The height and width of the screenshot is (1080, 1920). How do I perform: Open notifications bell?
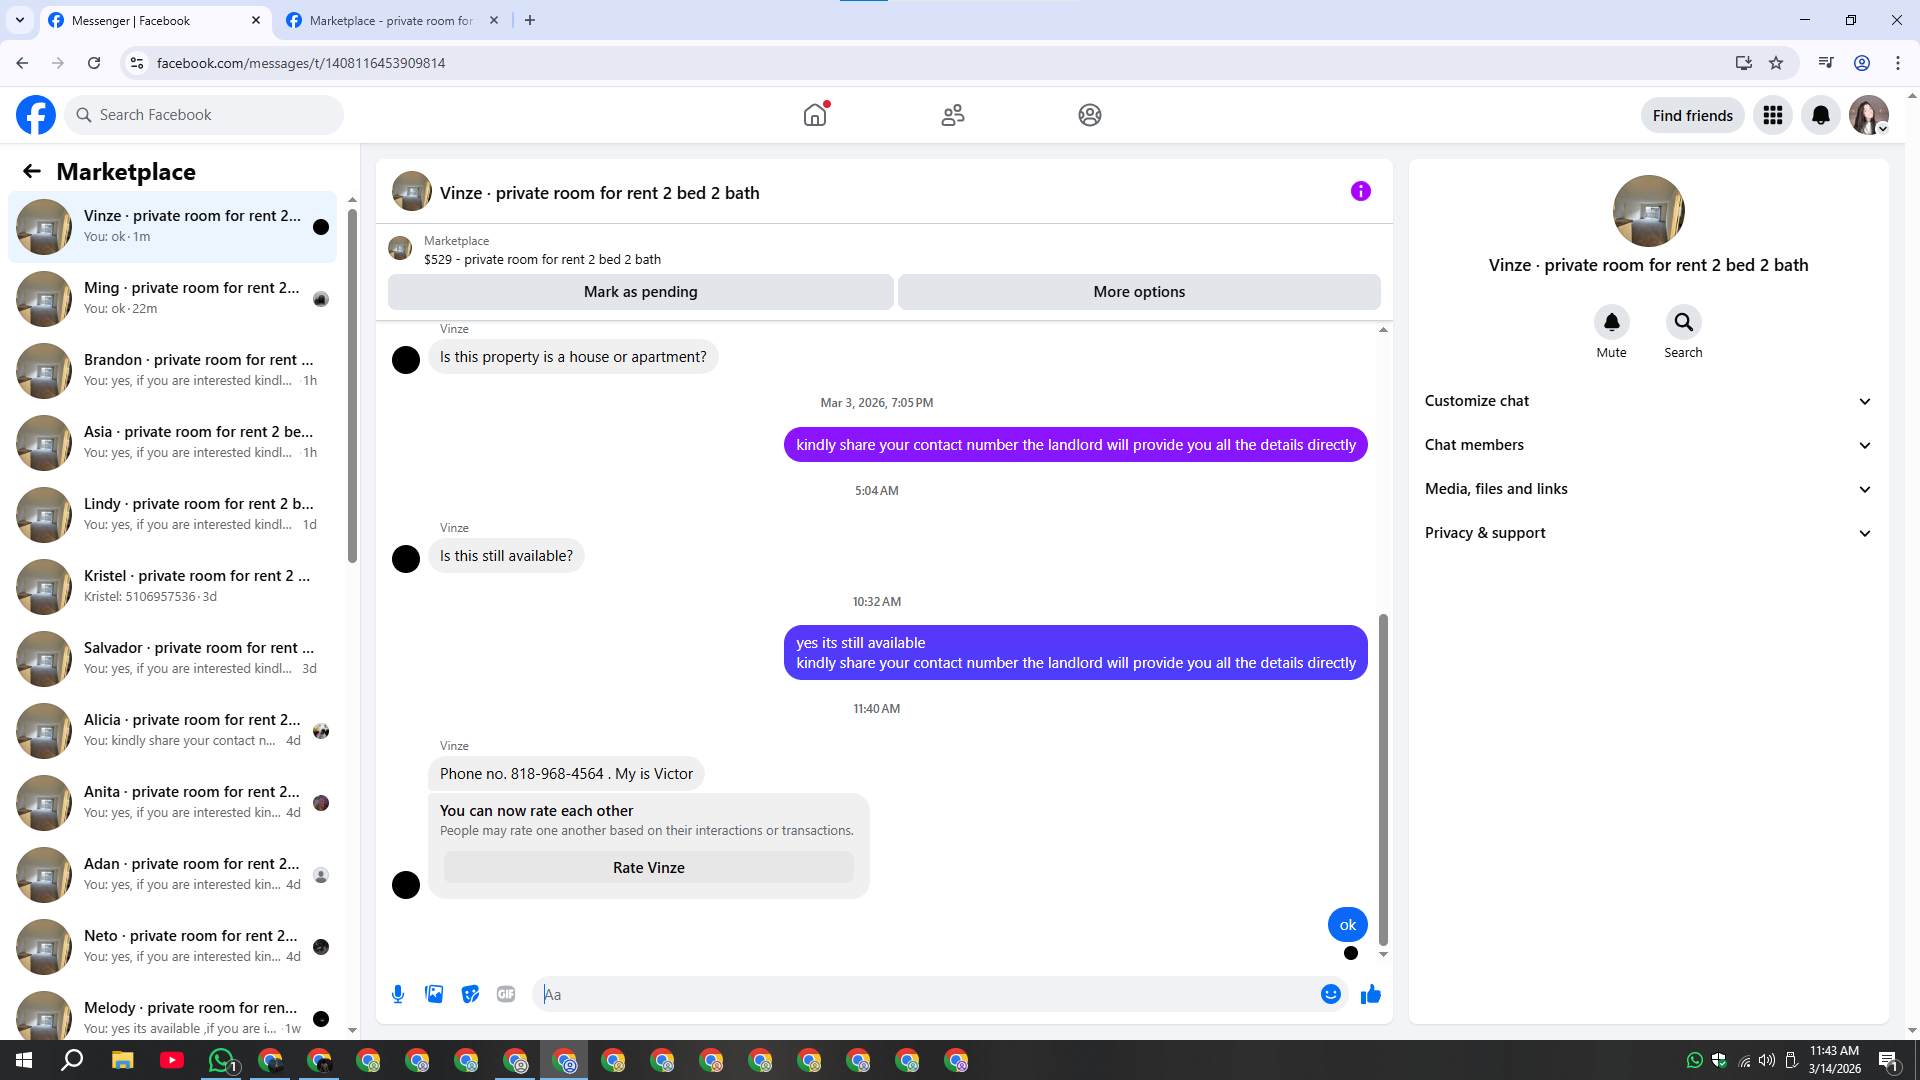tap(1821, 115)
